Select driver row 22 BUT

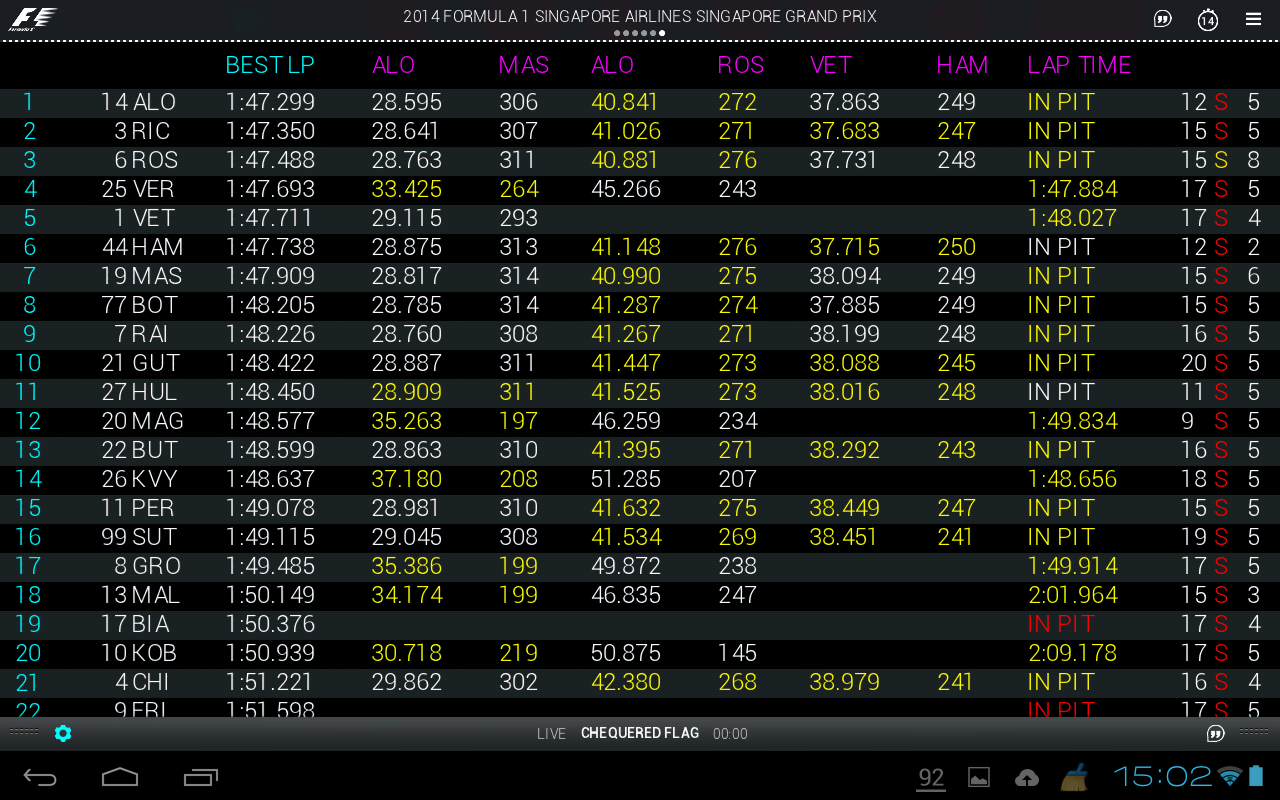640,450
